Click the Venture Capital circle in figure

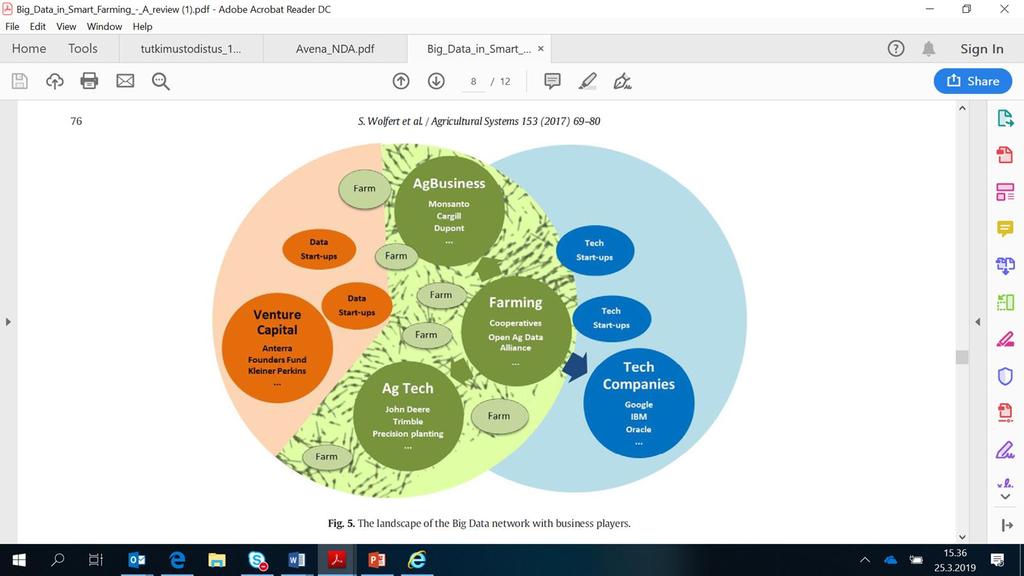[x=277, y=347]
